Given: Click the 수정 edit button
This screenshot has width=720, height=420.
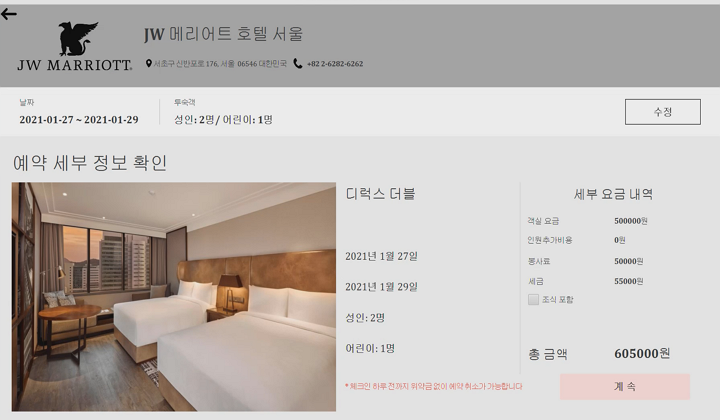Looking at the screenshot, I should (663, 112).
